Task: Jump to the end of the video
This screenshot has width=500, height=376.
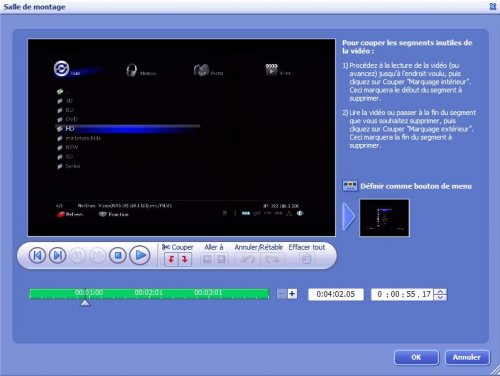Action: [x=57, y=256]
